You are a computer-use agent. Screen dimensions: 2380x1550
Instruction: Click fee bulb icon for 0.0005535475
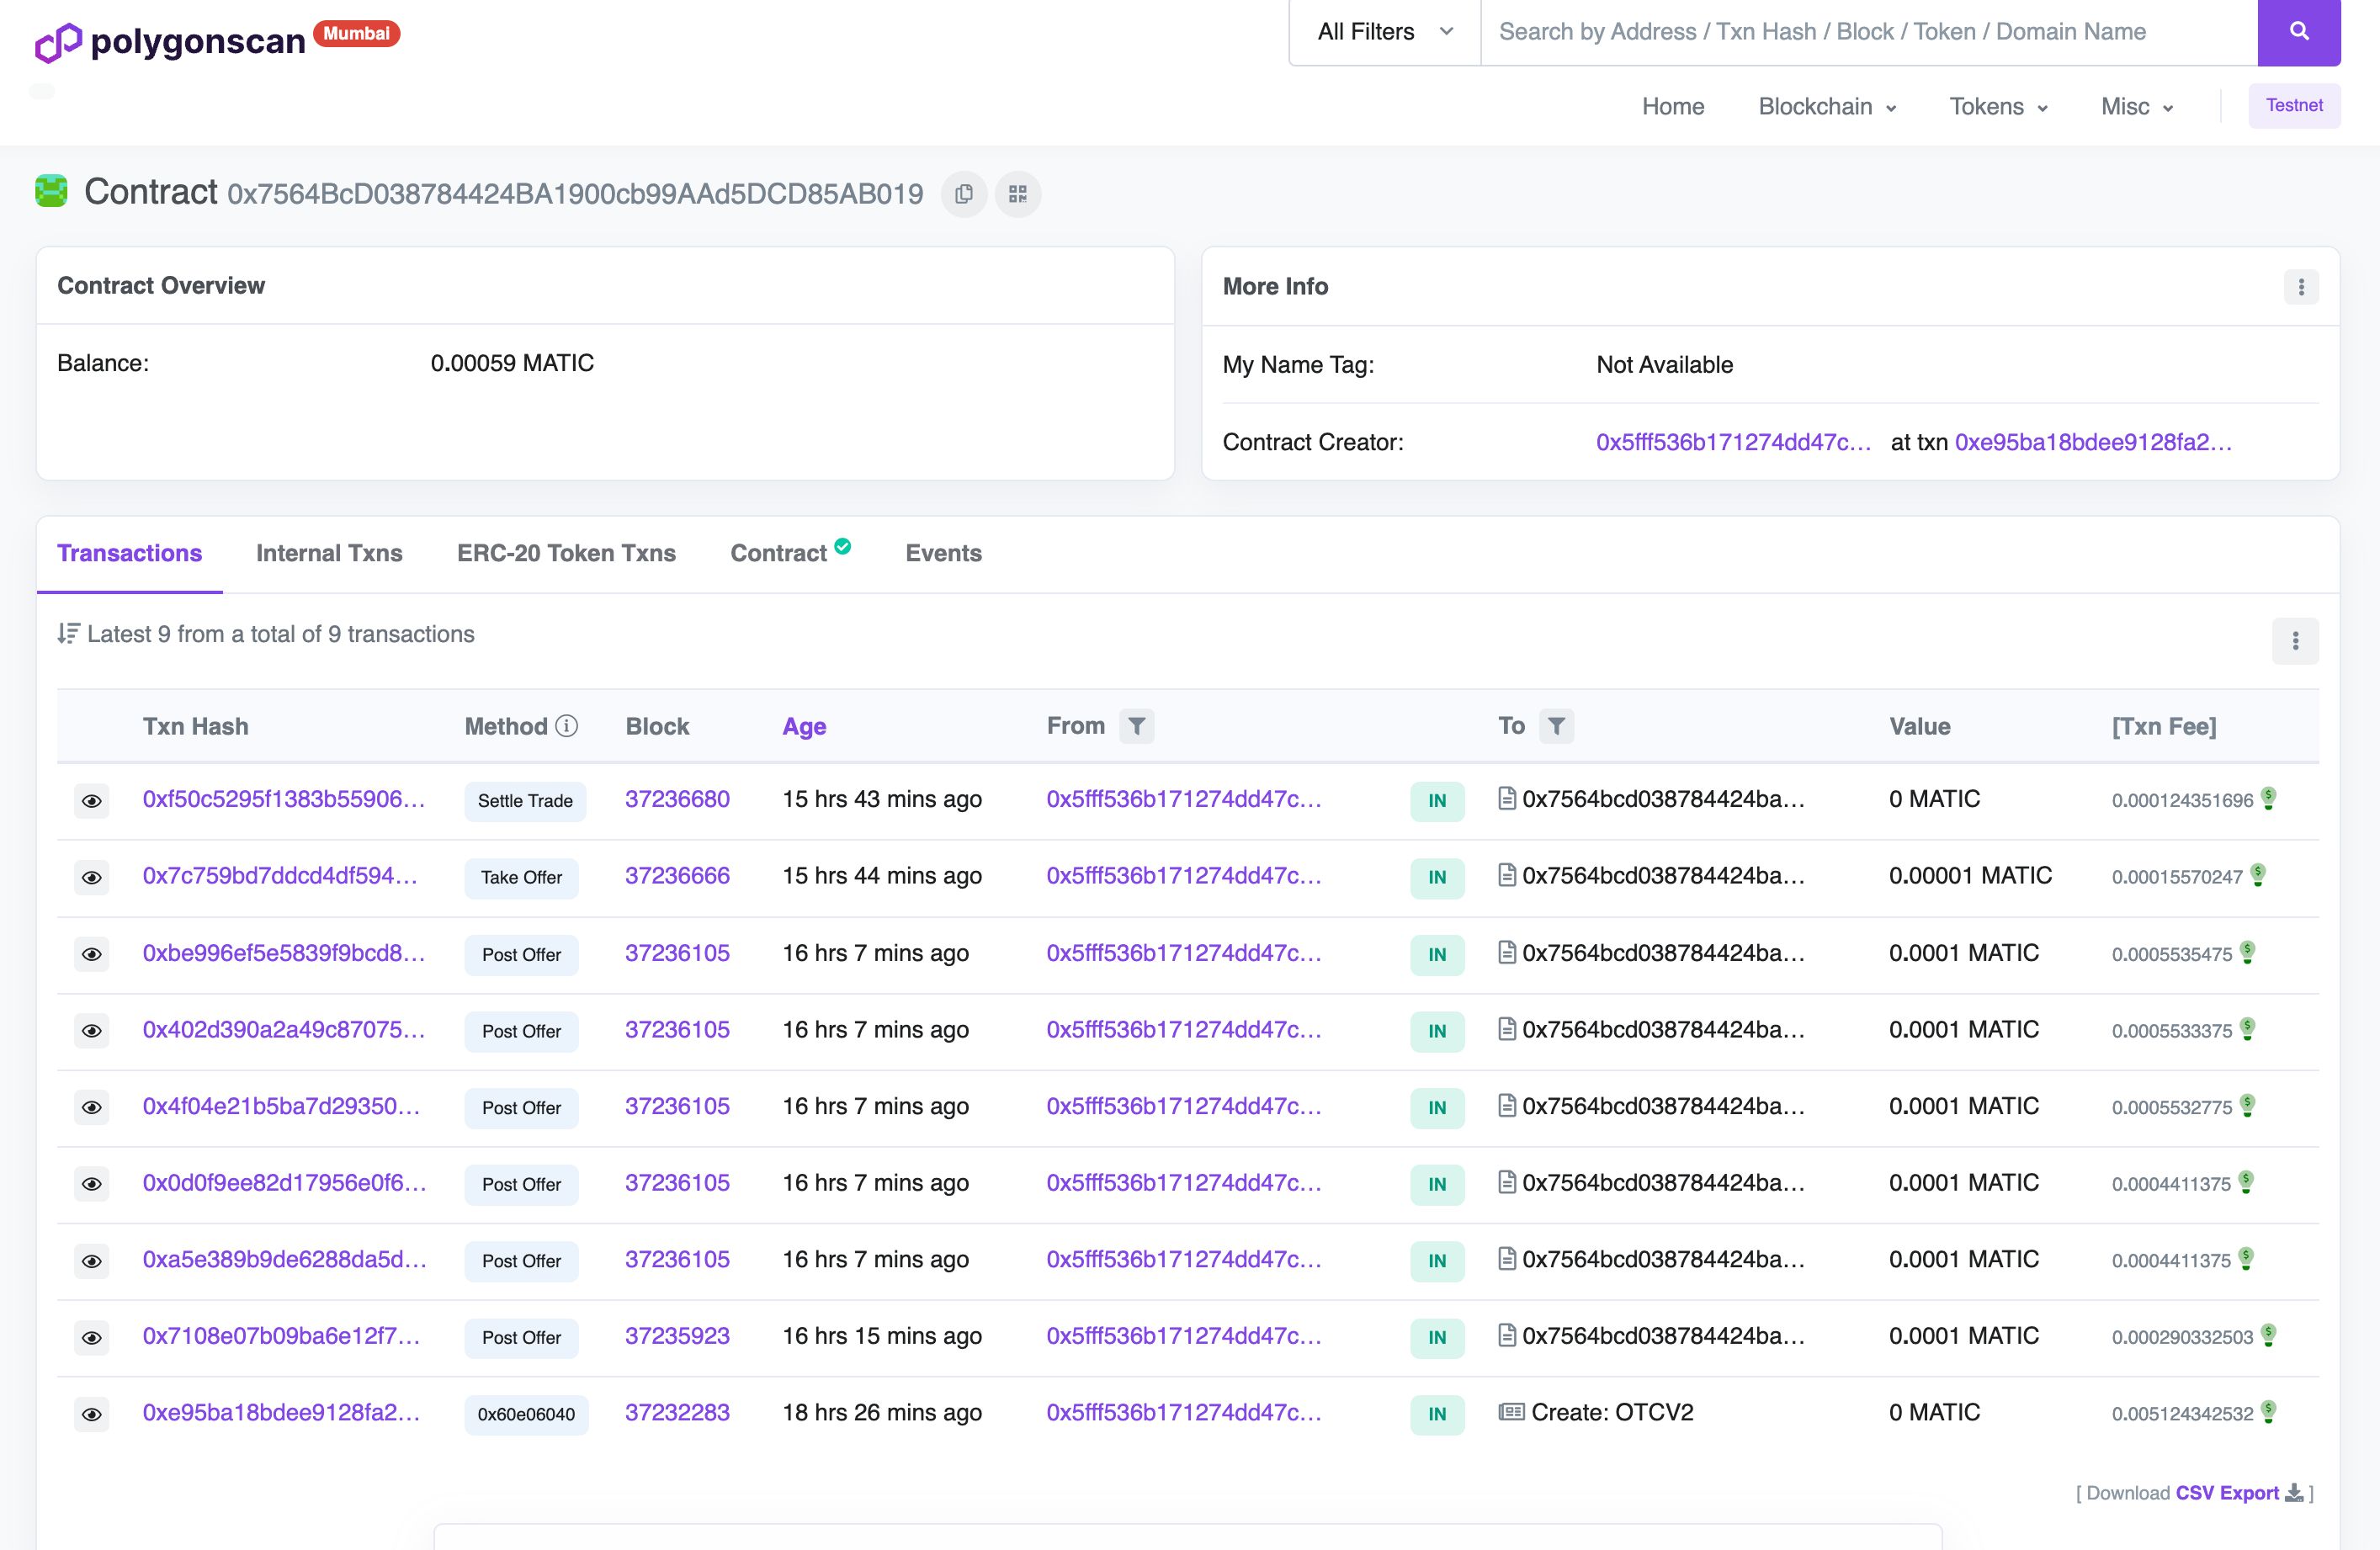2248,952
